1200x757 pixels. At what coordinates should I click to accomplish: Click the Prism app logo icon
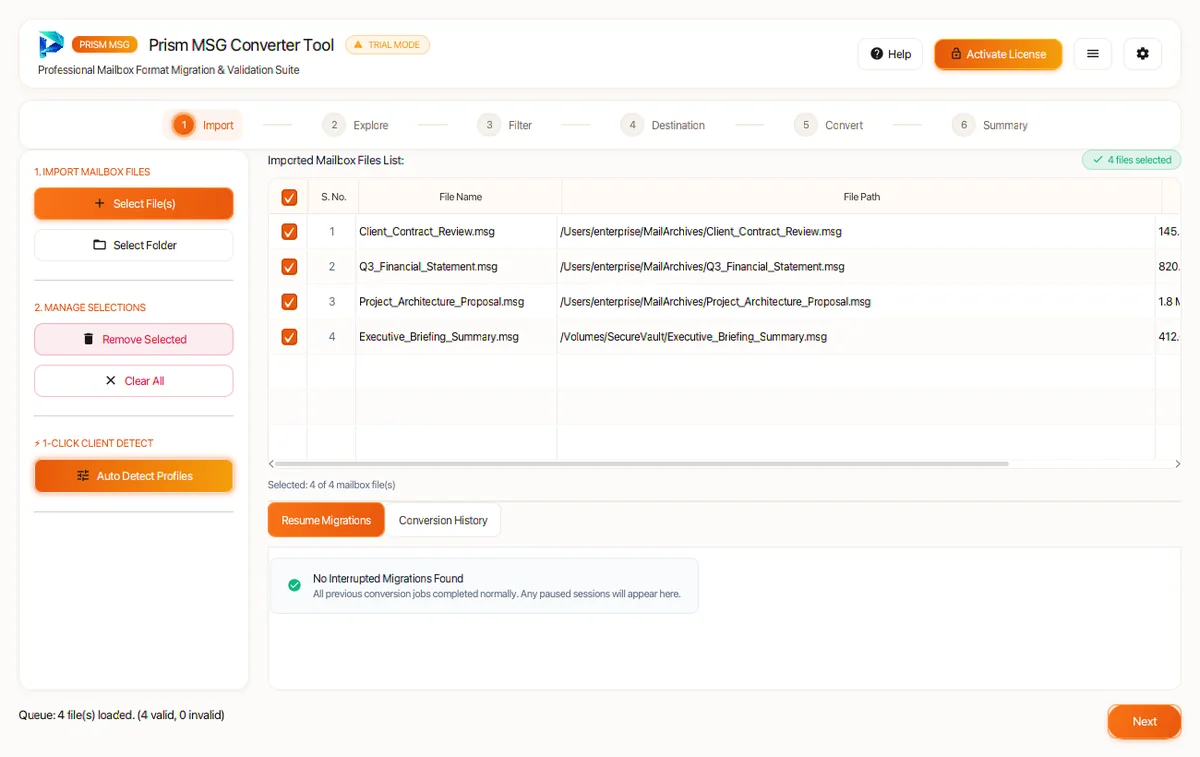click(x=51, y=45)
